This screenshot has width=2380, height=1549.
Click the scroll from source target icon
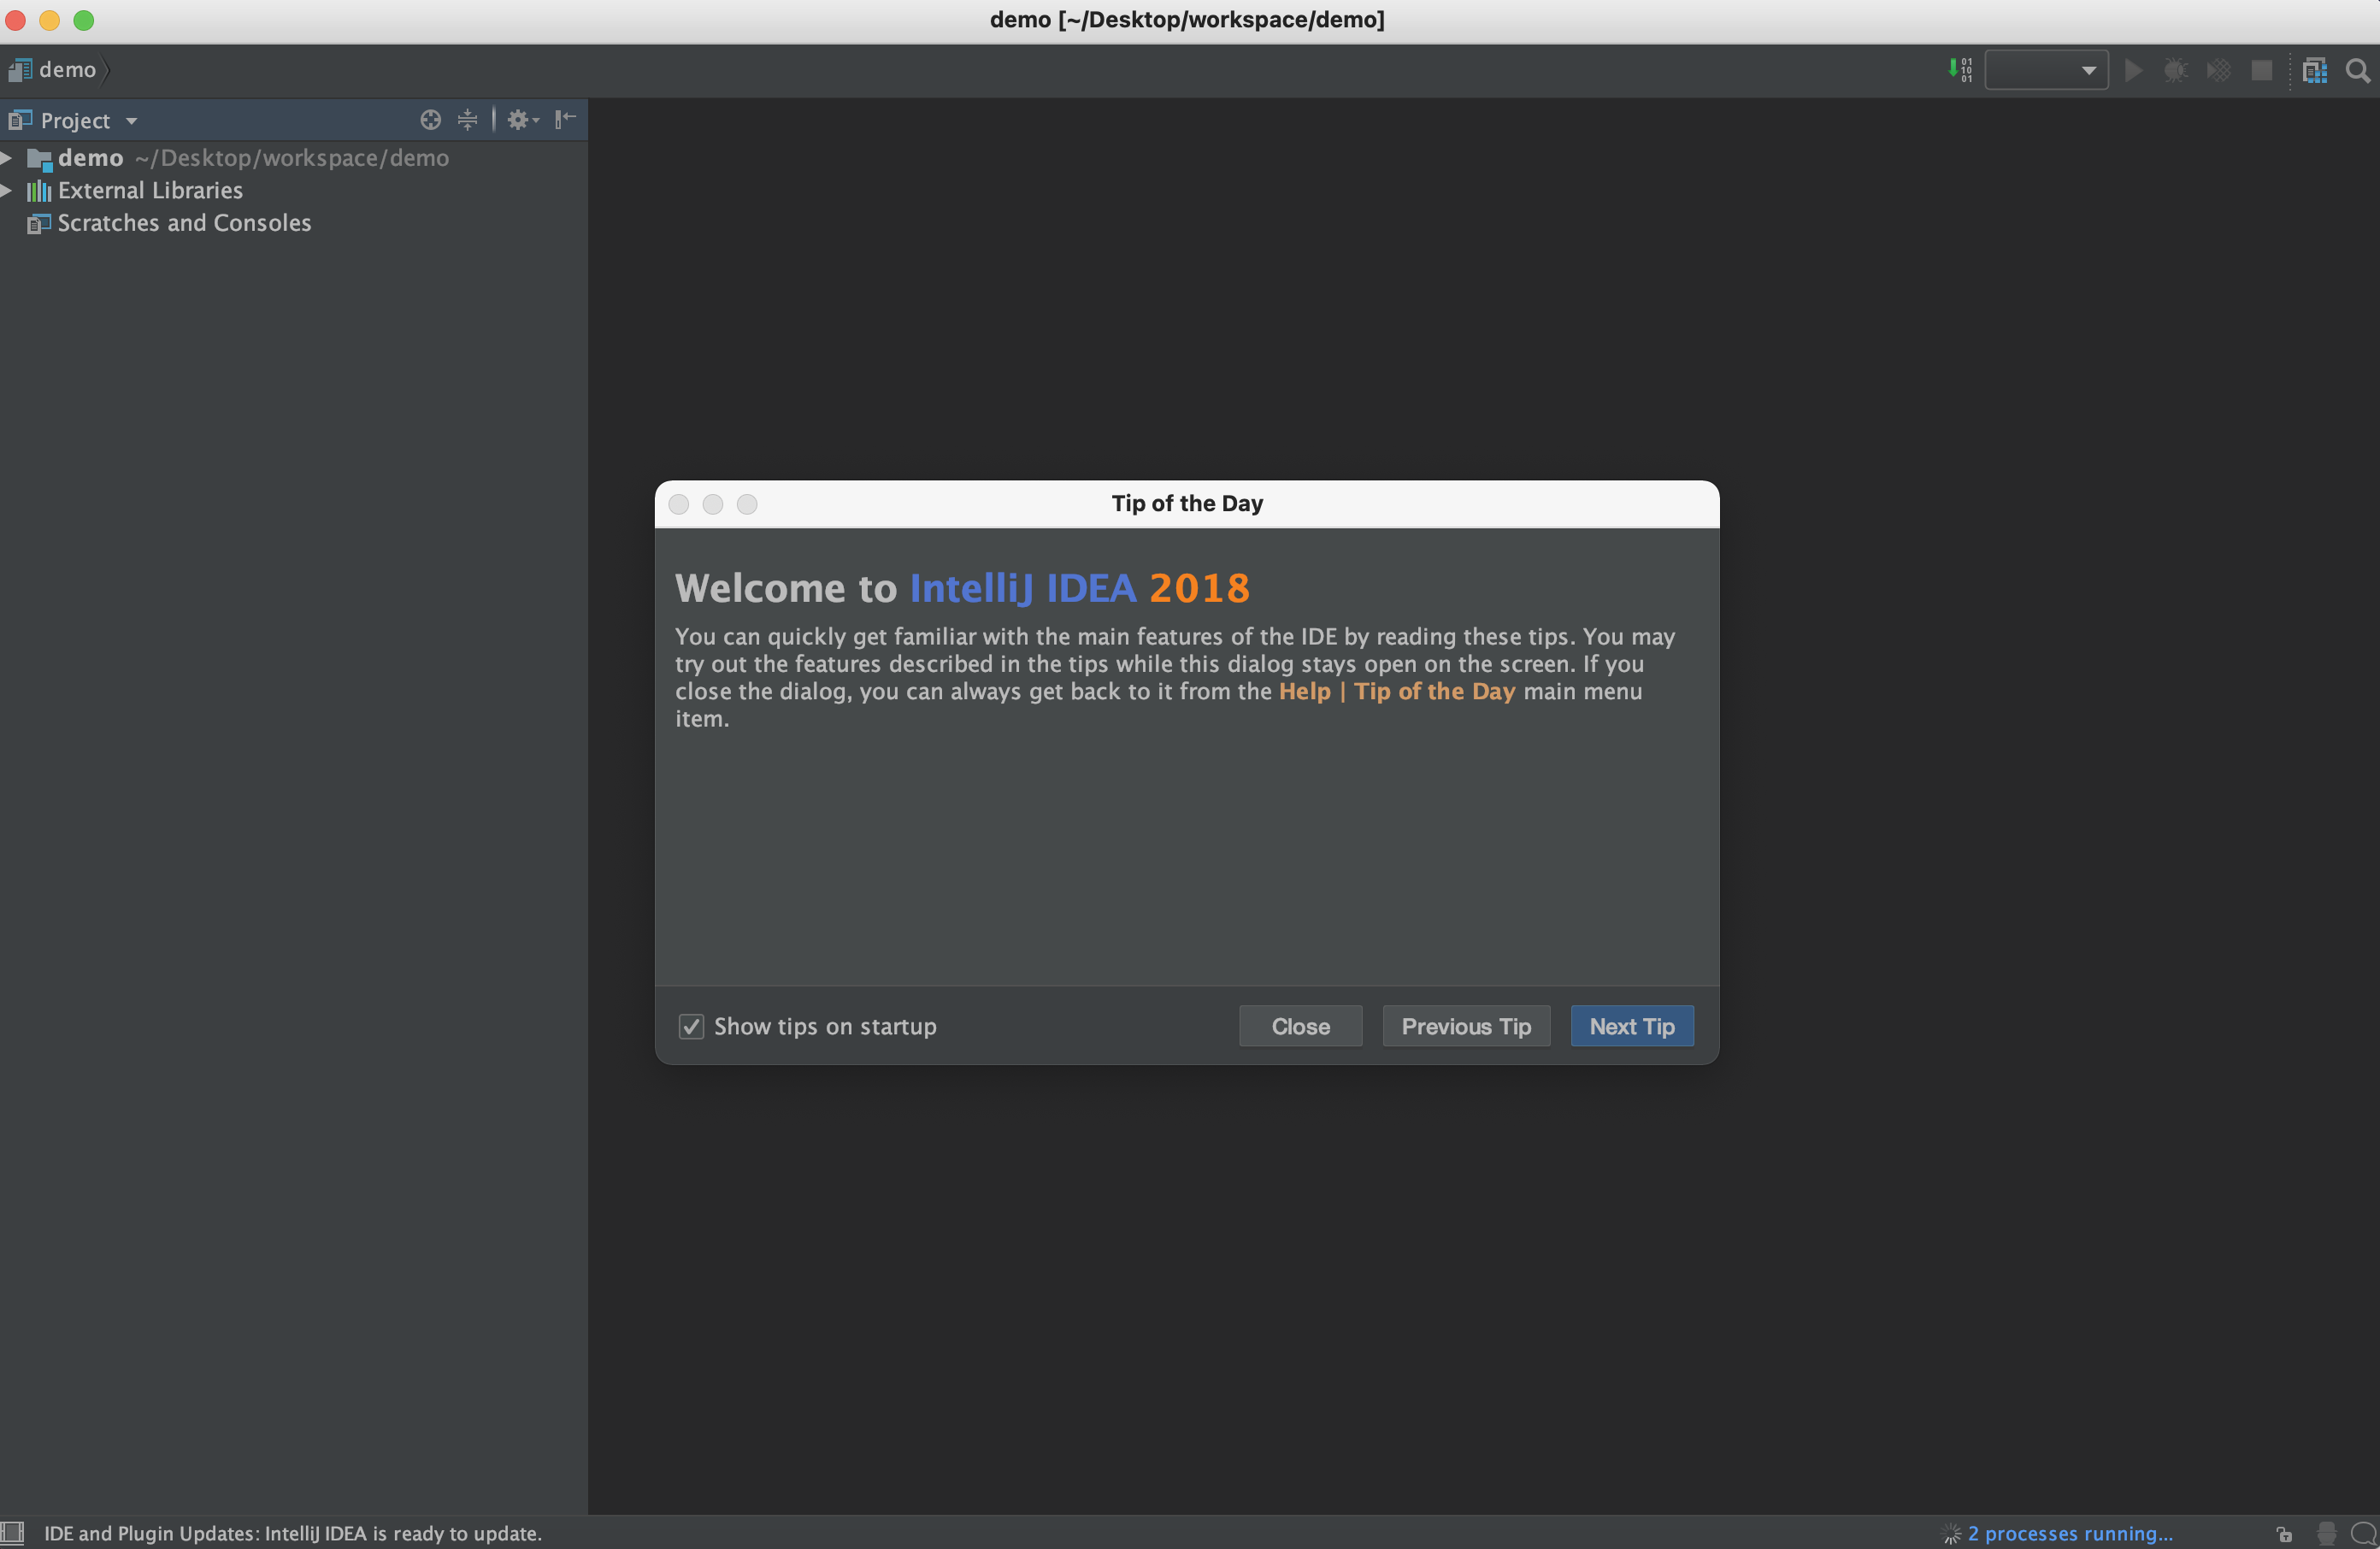[x=430, y=120]
